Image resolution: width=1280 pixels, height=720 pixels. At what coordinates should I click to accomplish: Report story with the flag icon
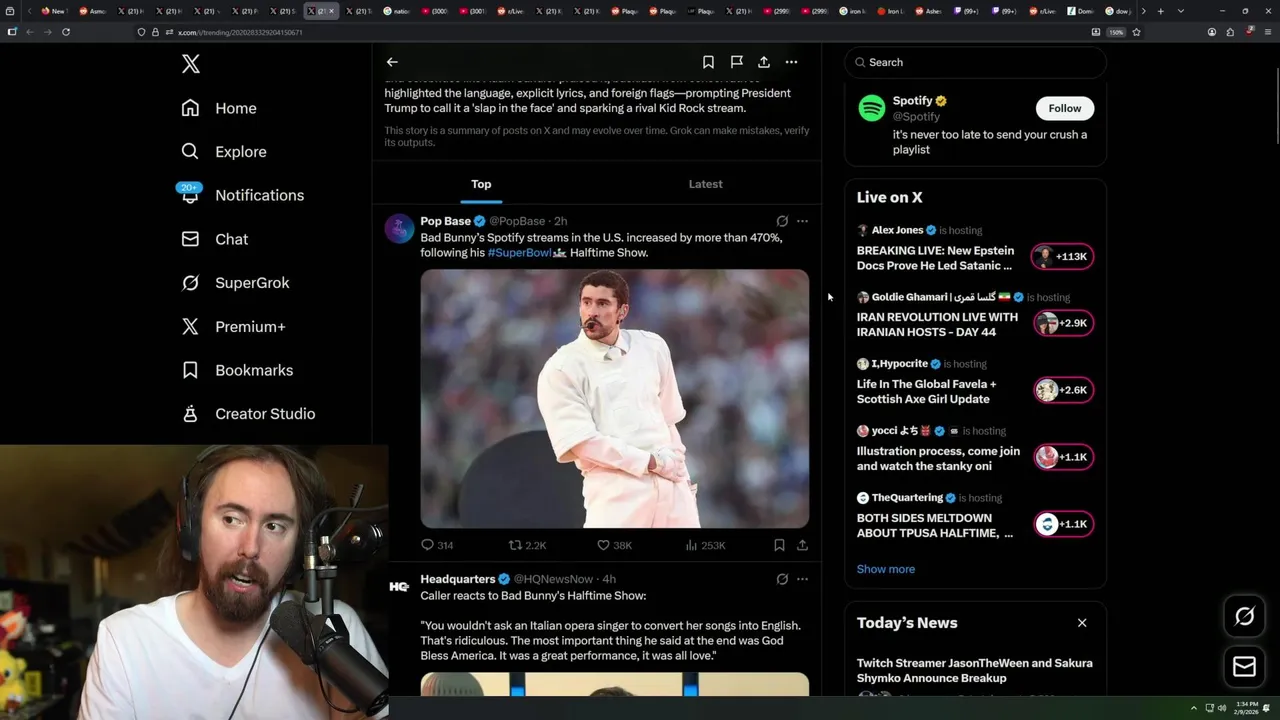736,62
